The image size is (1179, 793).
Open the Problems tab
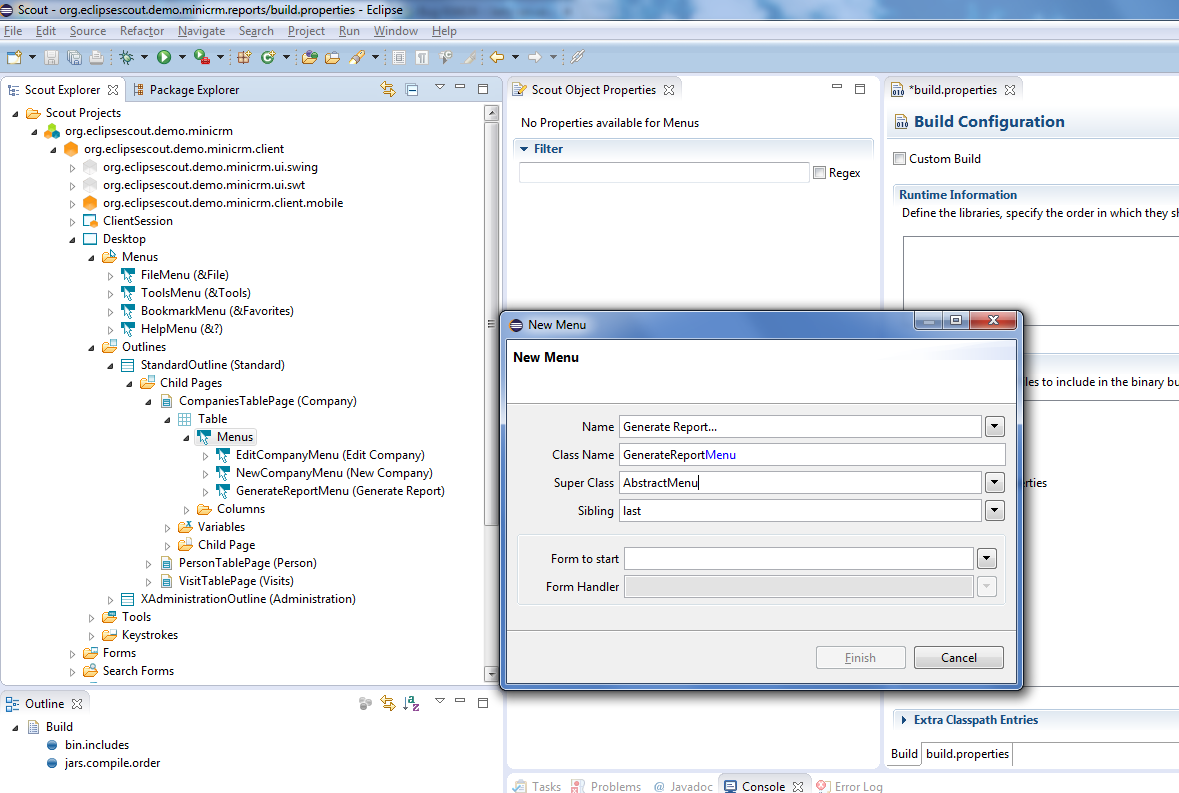[x=607, y=786]
